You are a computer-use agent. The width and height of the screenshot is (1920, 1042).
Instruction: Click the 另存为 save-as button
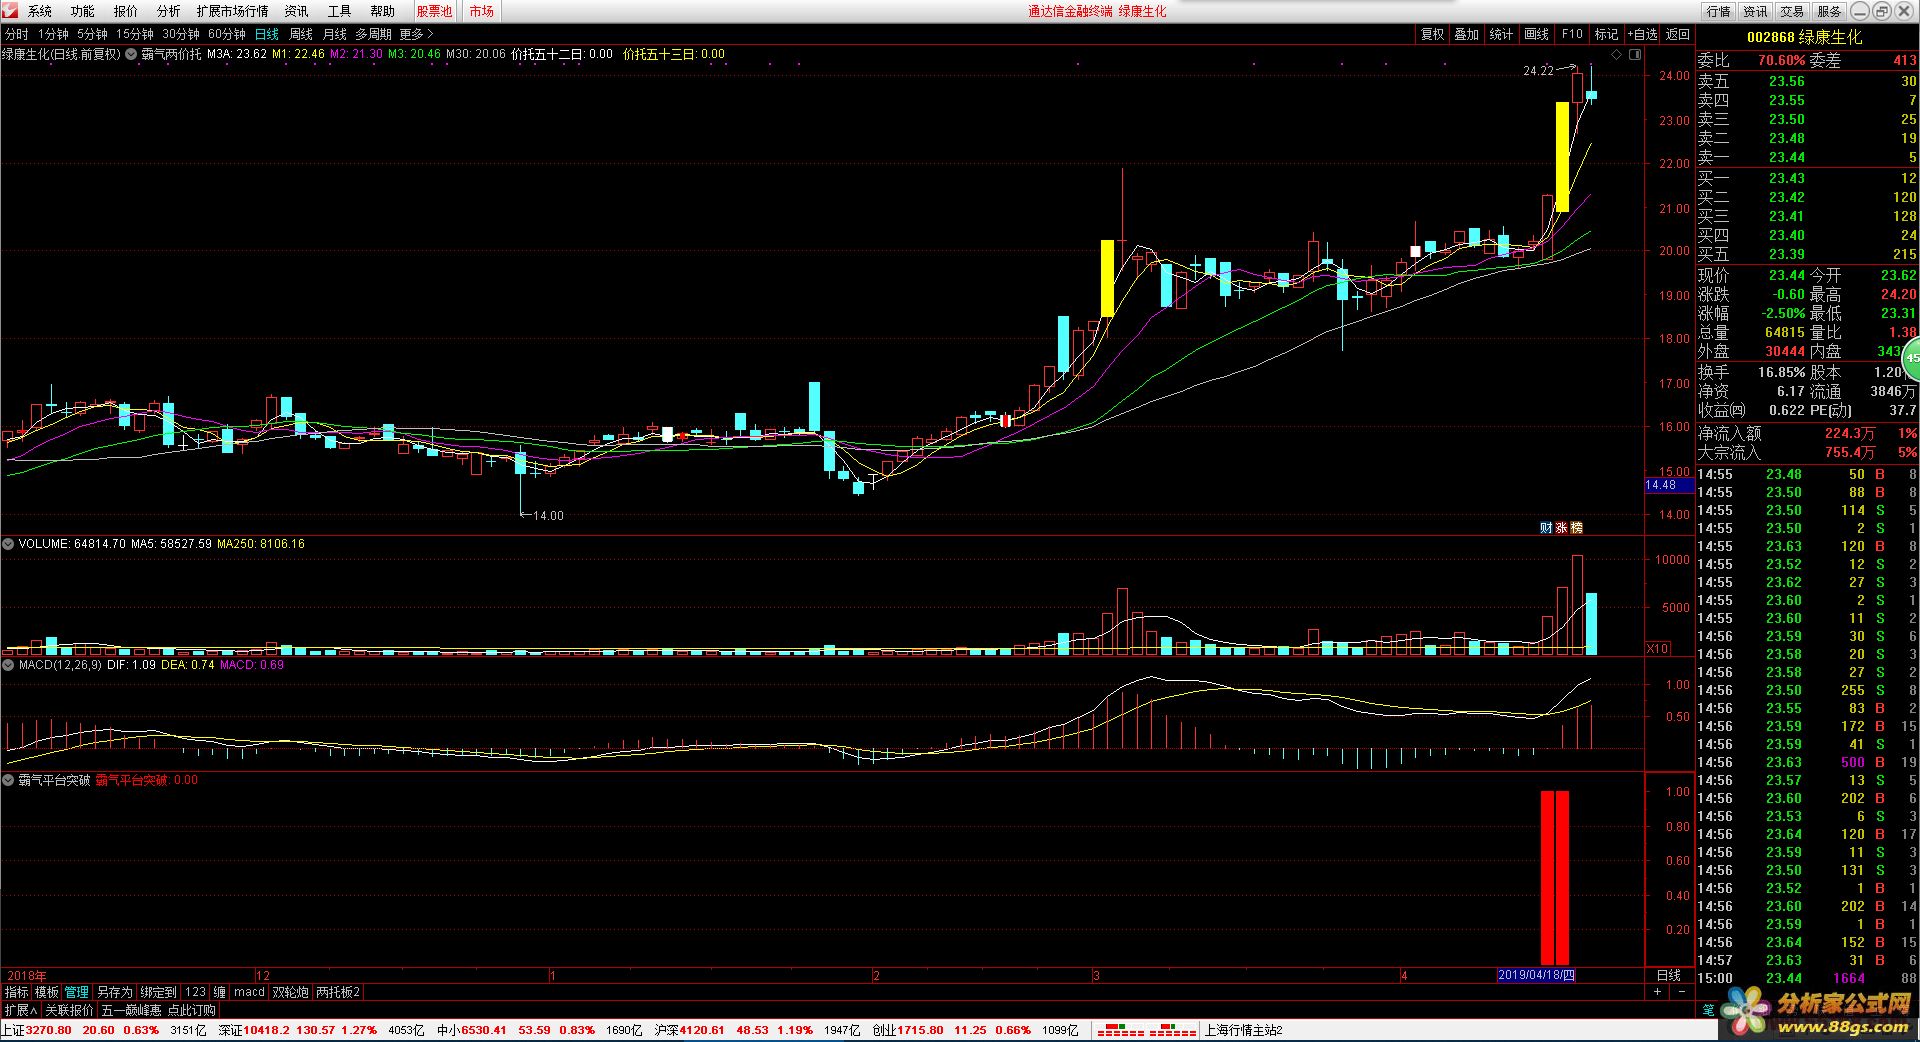[114, 992]
